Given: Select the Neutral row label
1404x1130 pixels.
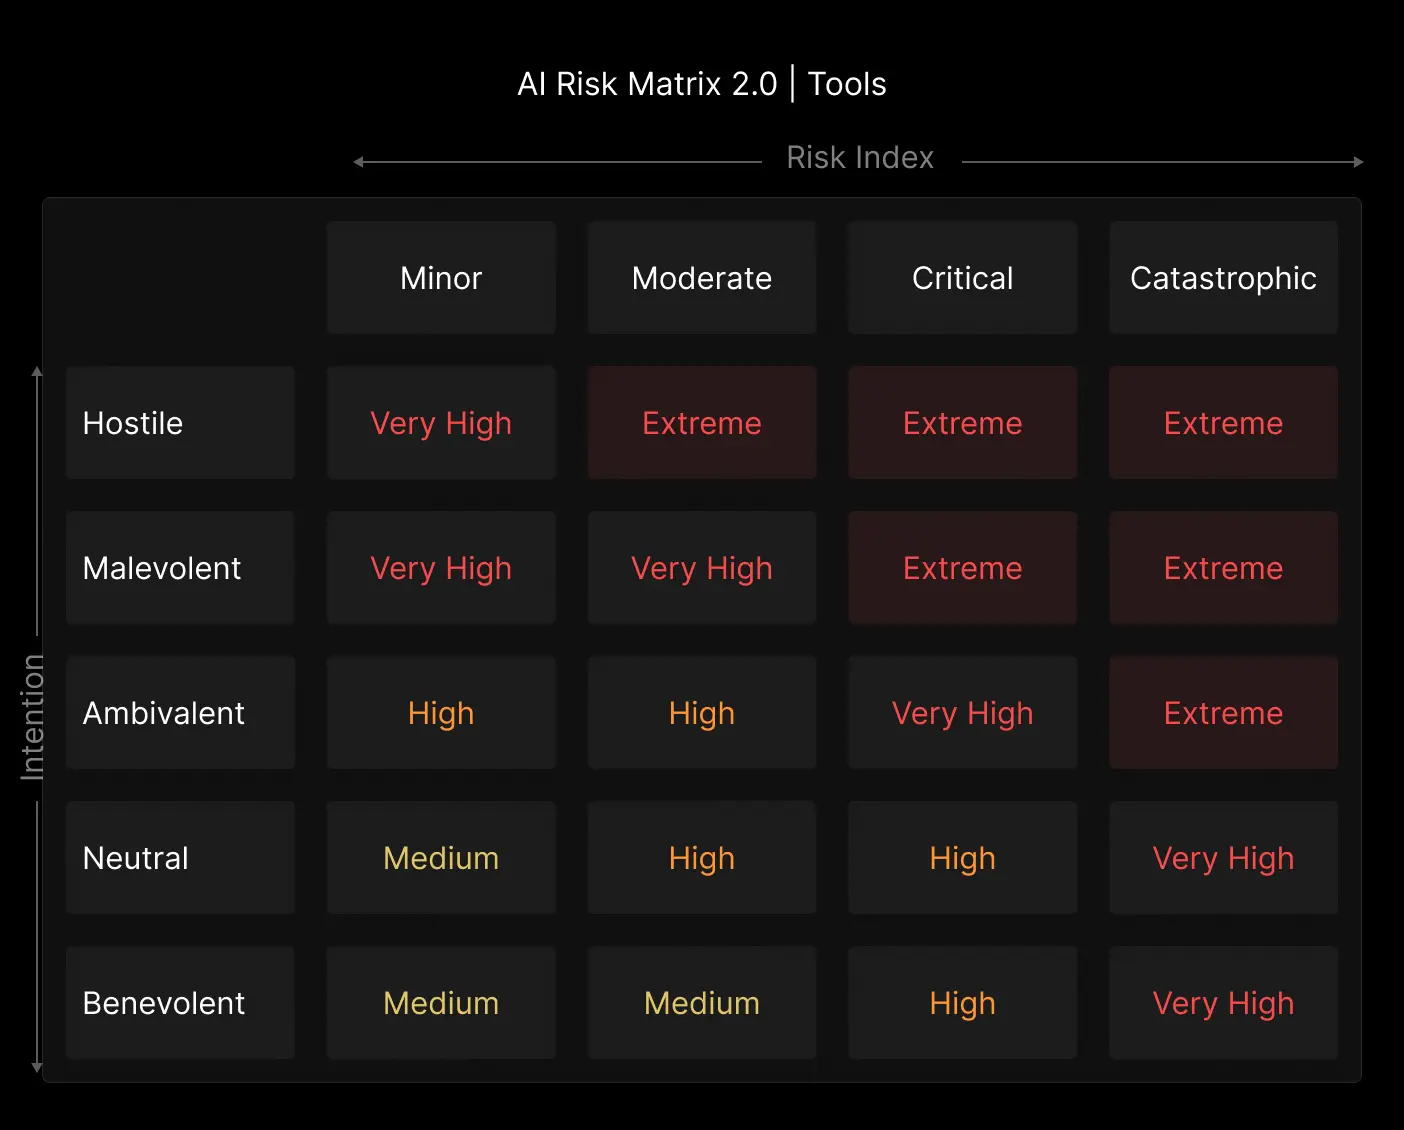Looking at the screenshot, I should [x=180, y=858].
